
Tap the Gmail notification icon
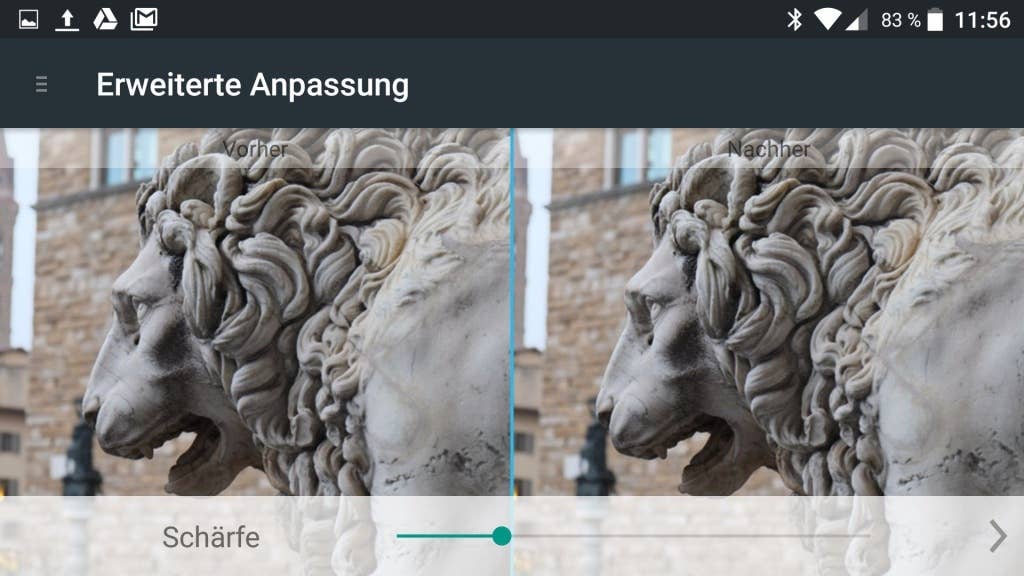click(x=144, y=20)
